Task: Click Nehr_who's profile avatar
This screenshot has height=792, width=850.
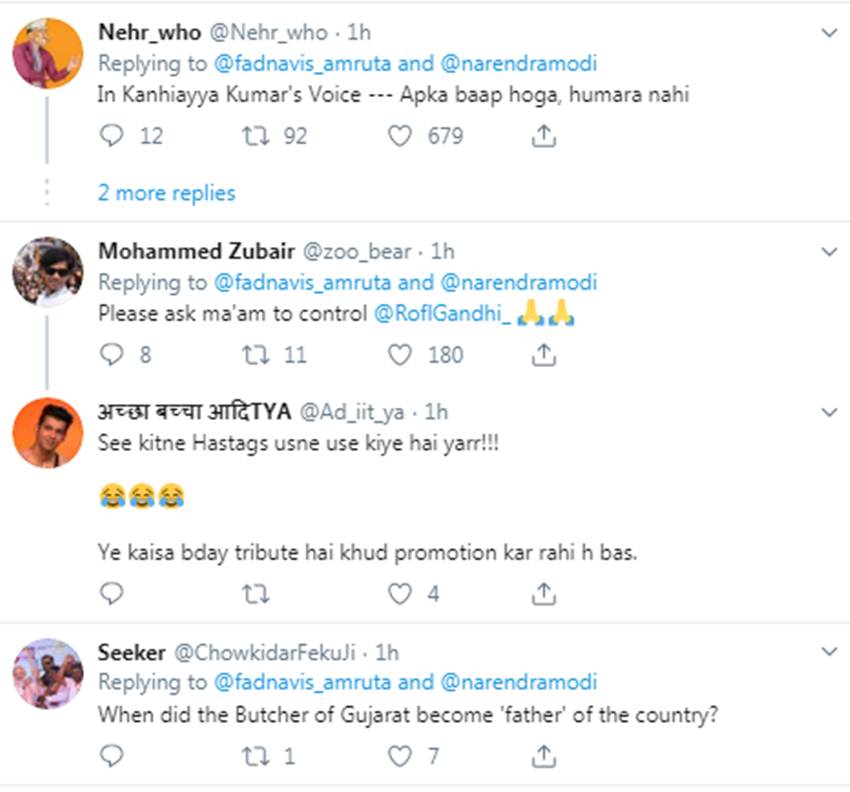Action: point(47,54)
